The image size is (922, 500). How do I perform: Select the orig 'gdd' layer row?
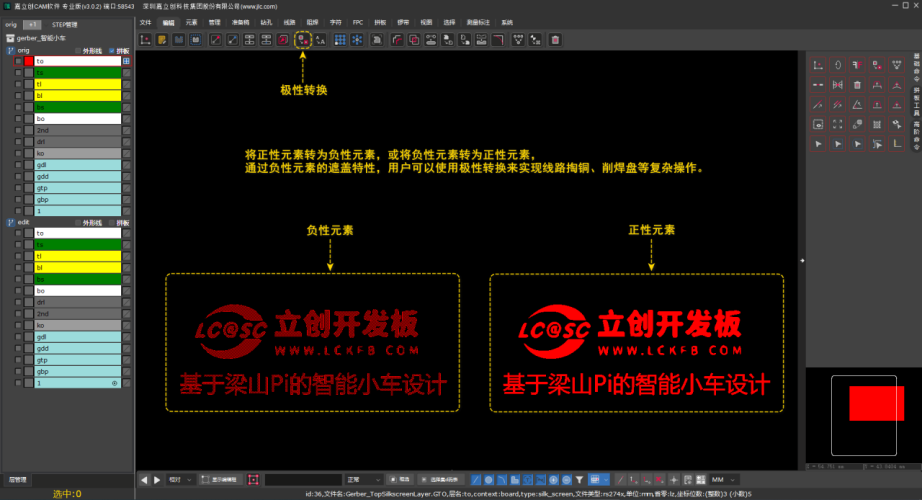pos(78,176)
